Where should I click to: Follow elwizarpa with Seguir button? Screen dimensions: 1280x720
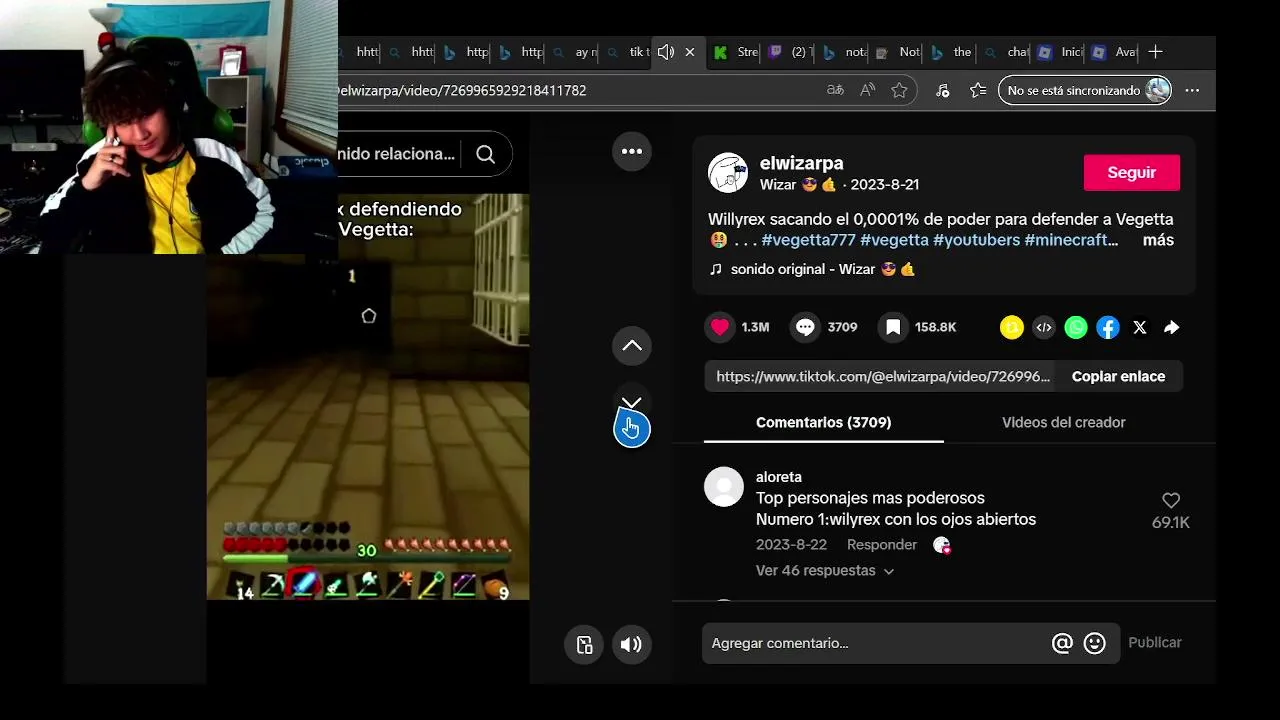click(1132, 173)
